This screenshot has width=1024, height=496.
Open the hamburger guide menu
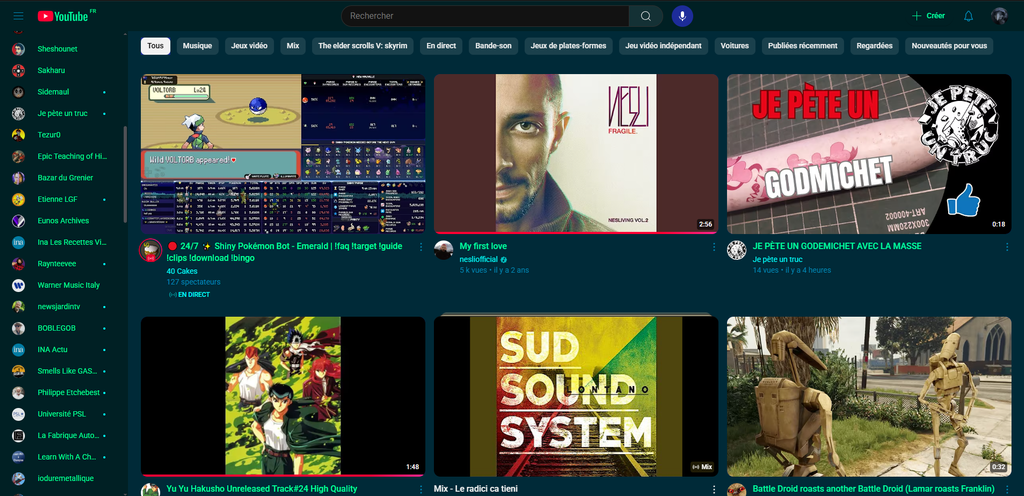(x=18, y=16)
